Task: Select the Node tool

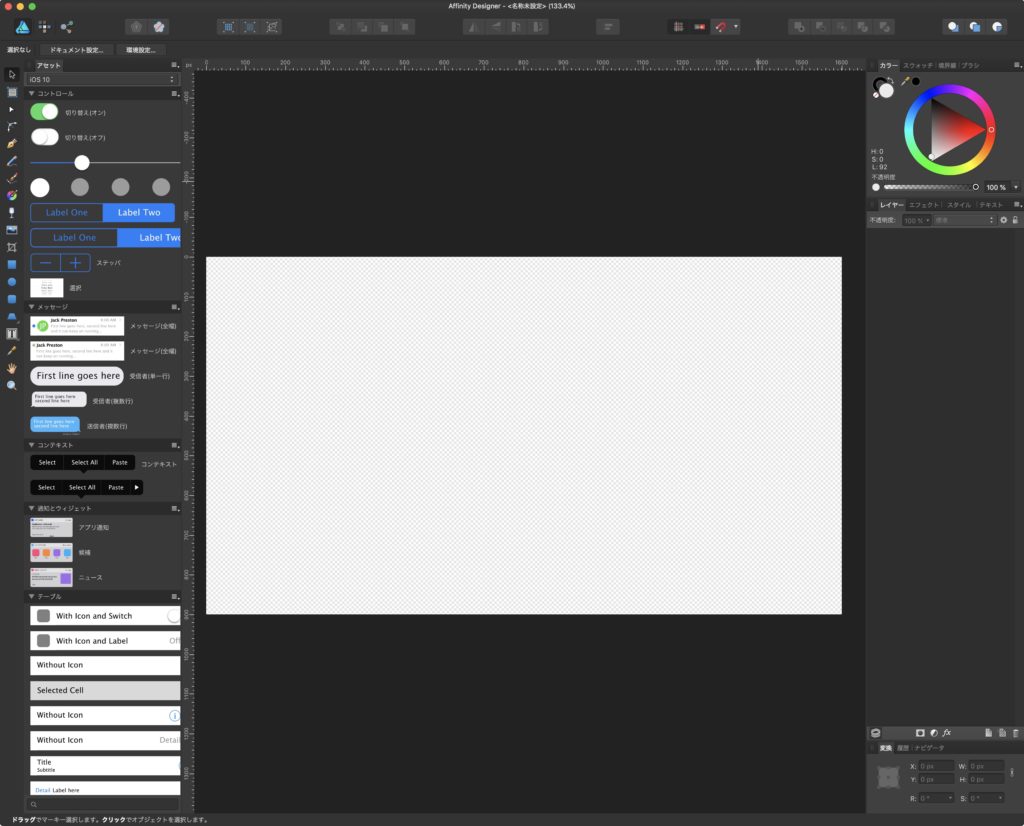Action: pos(12,109)
